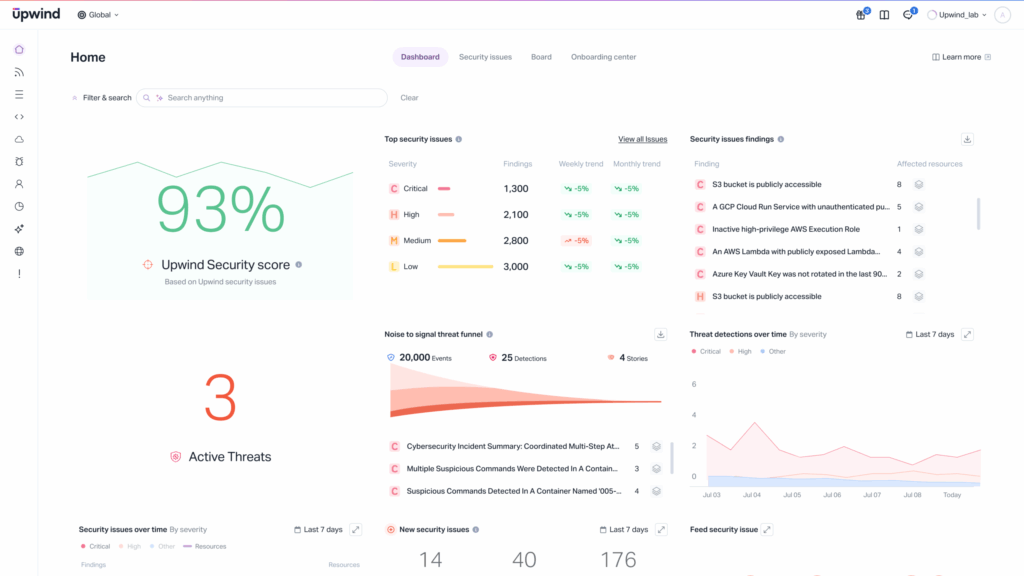Open the Last 7 days selector for Threat detections

[x=930, y=335]
